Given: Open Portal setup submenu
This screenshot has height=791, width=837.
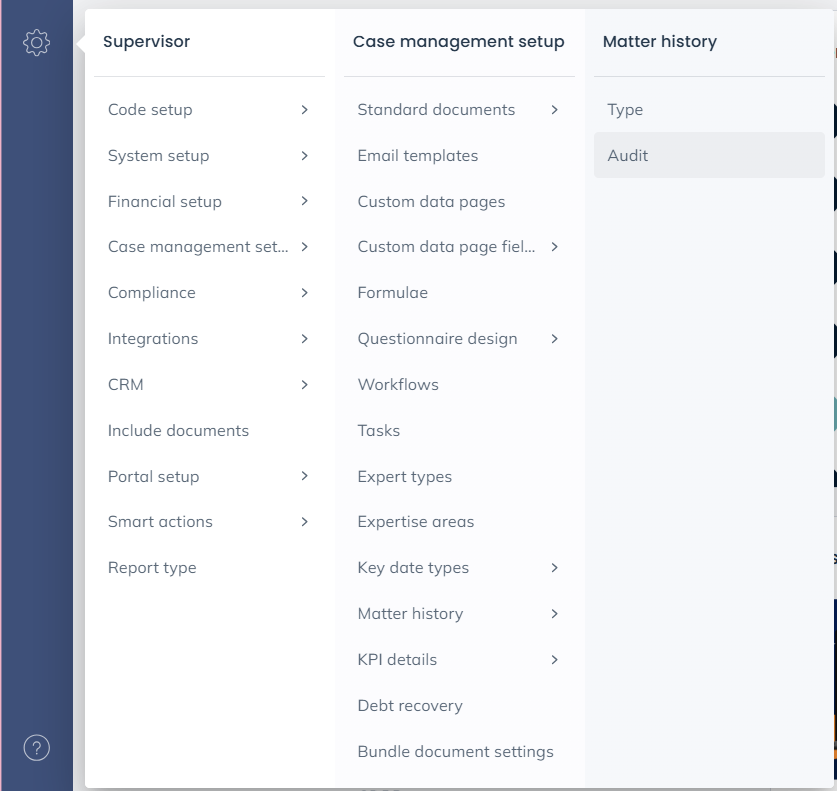Looking at the screenshot, I should [208, 477].
